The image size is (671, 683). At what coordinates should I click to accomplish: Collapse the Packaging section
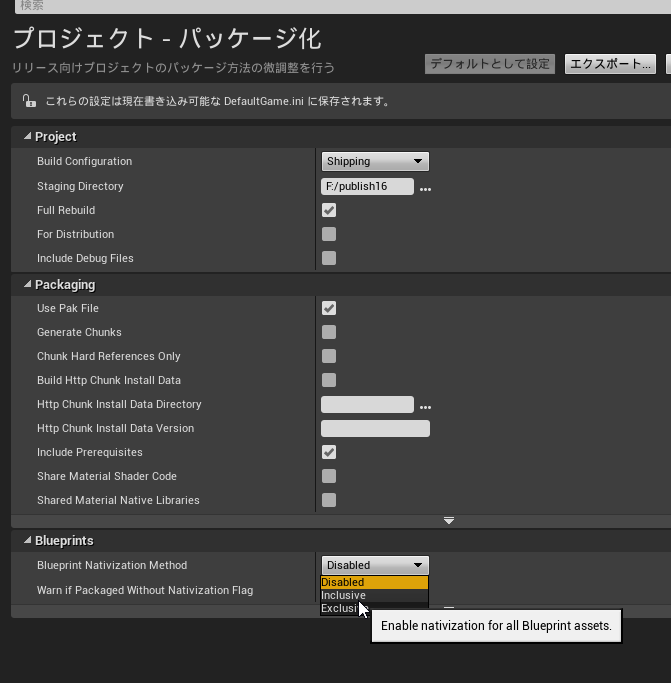click(27, 284)
